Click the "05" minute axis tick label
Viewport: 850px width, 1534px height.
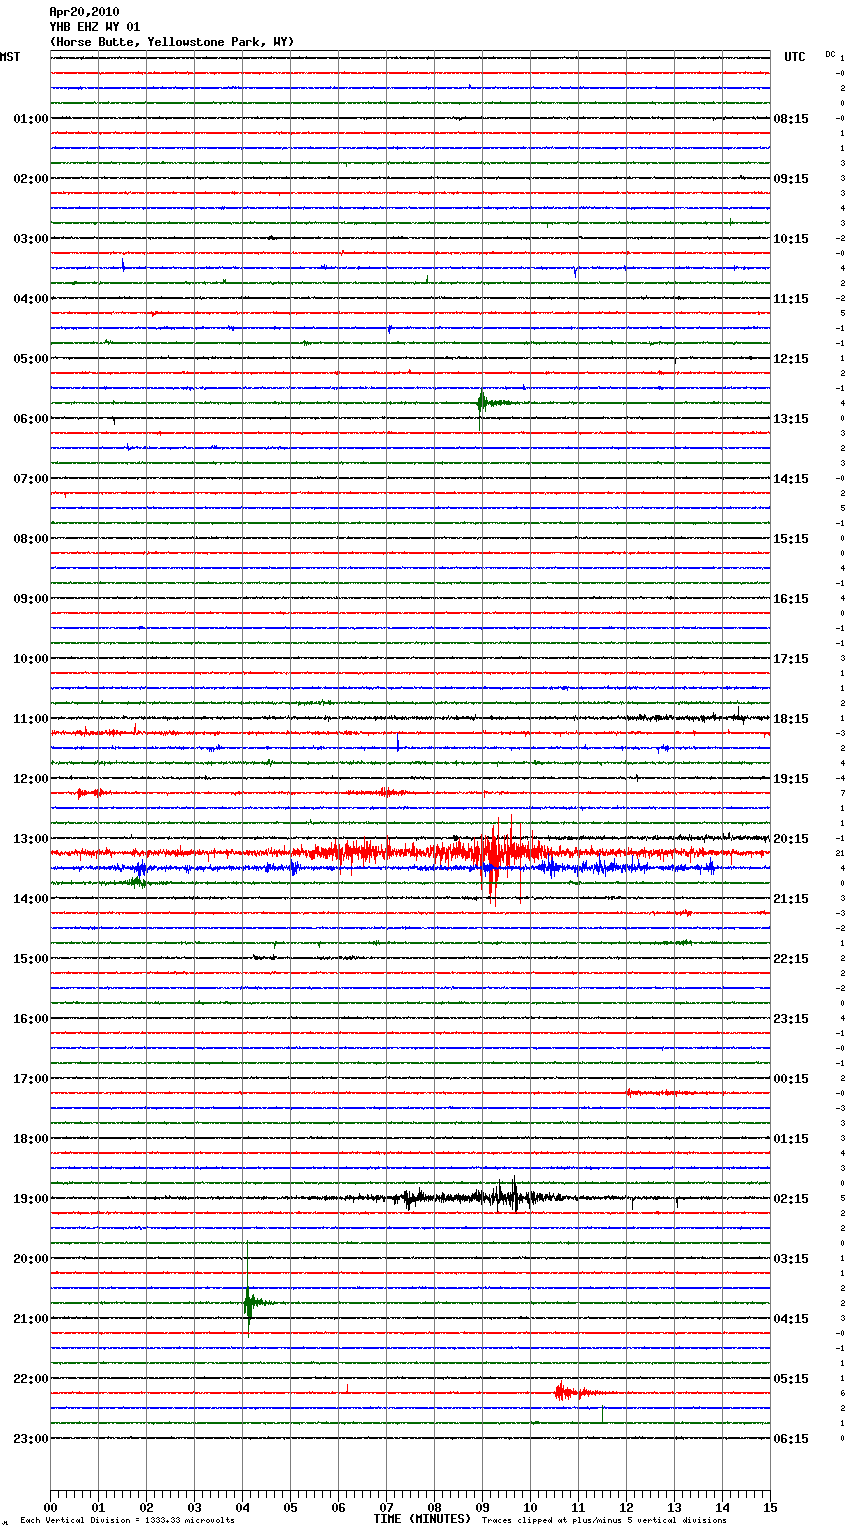coord(290,1507)
